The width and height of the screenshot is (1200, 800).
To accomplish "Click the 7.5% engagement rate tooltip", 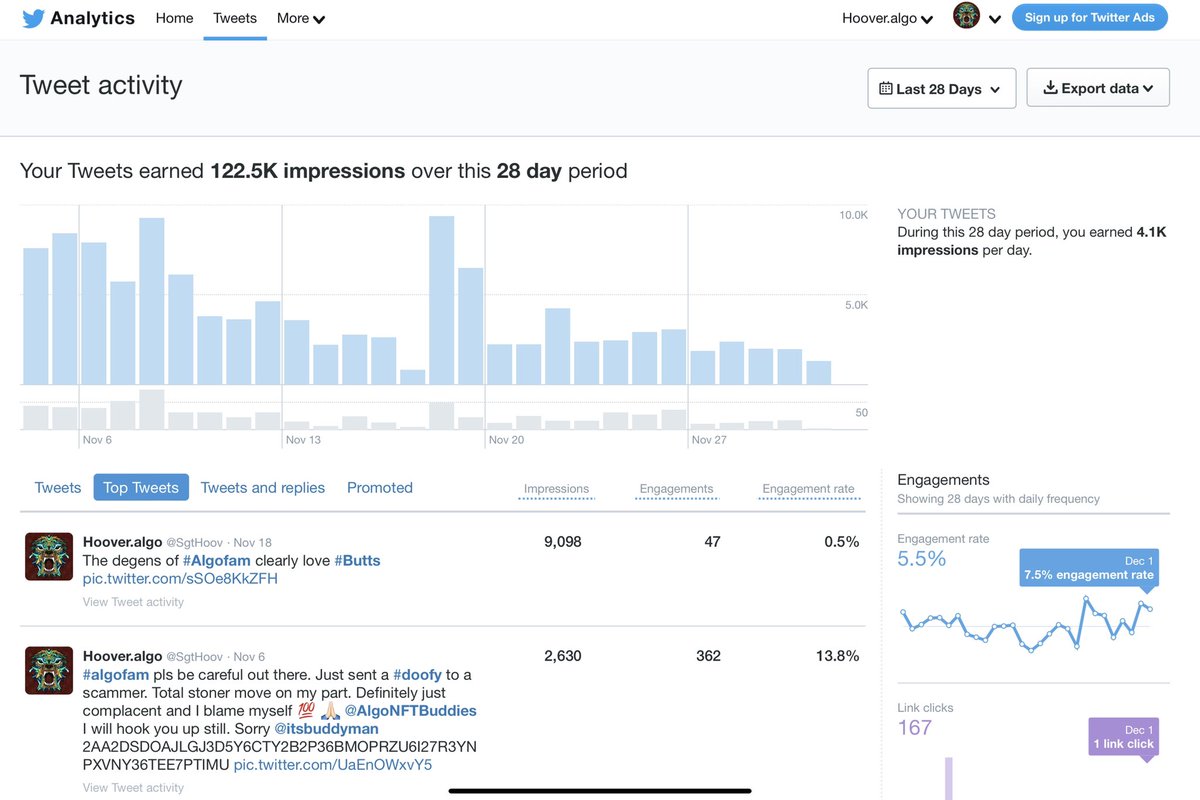I will pyautogui.click(x=1089, y=567).
